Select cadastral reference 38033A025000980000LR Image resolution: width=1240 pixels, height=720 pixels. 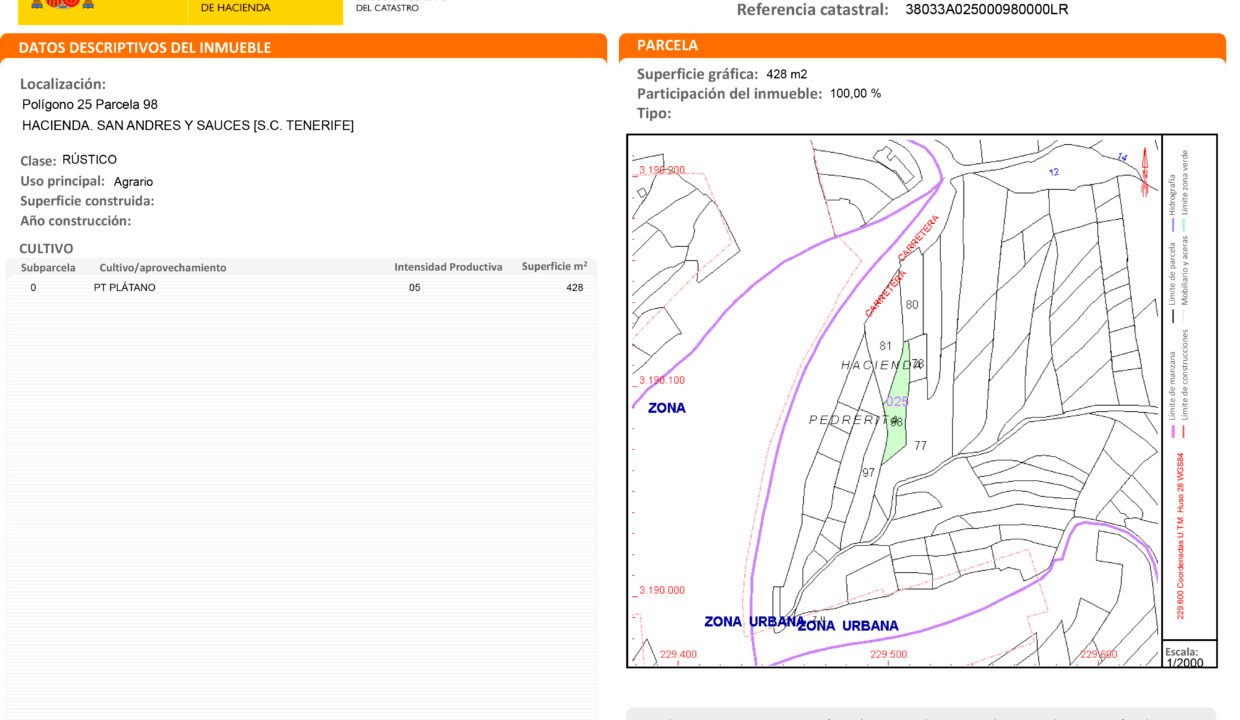click(x=987, y=10)
